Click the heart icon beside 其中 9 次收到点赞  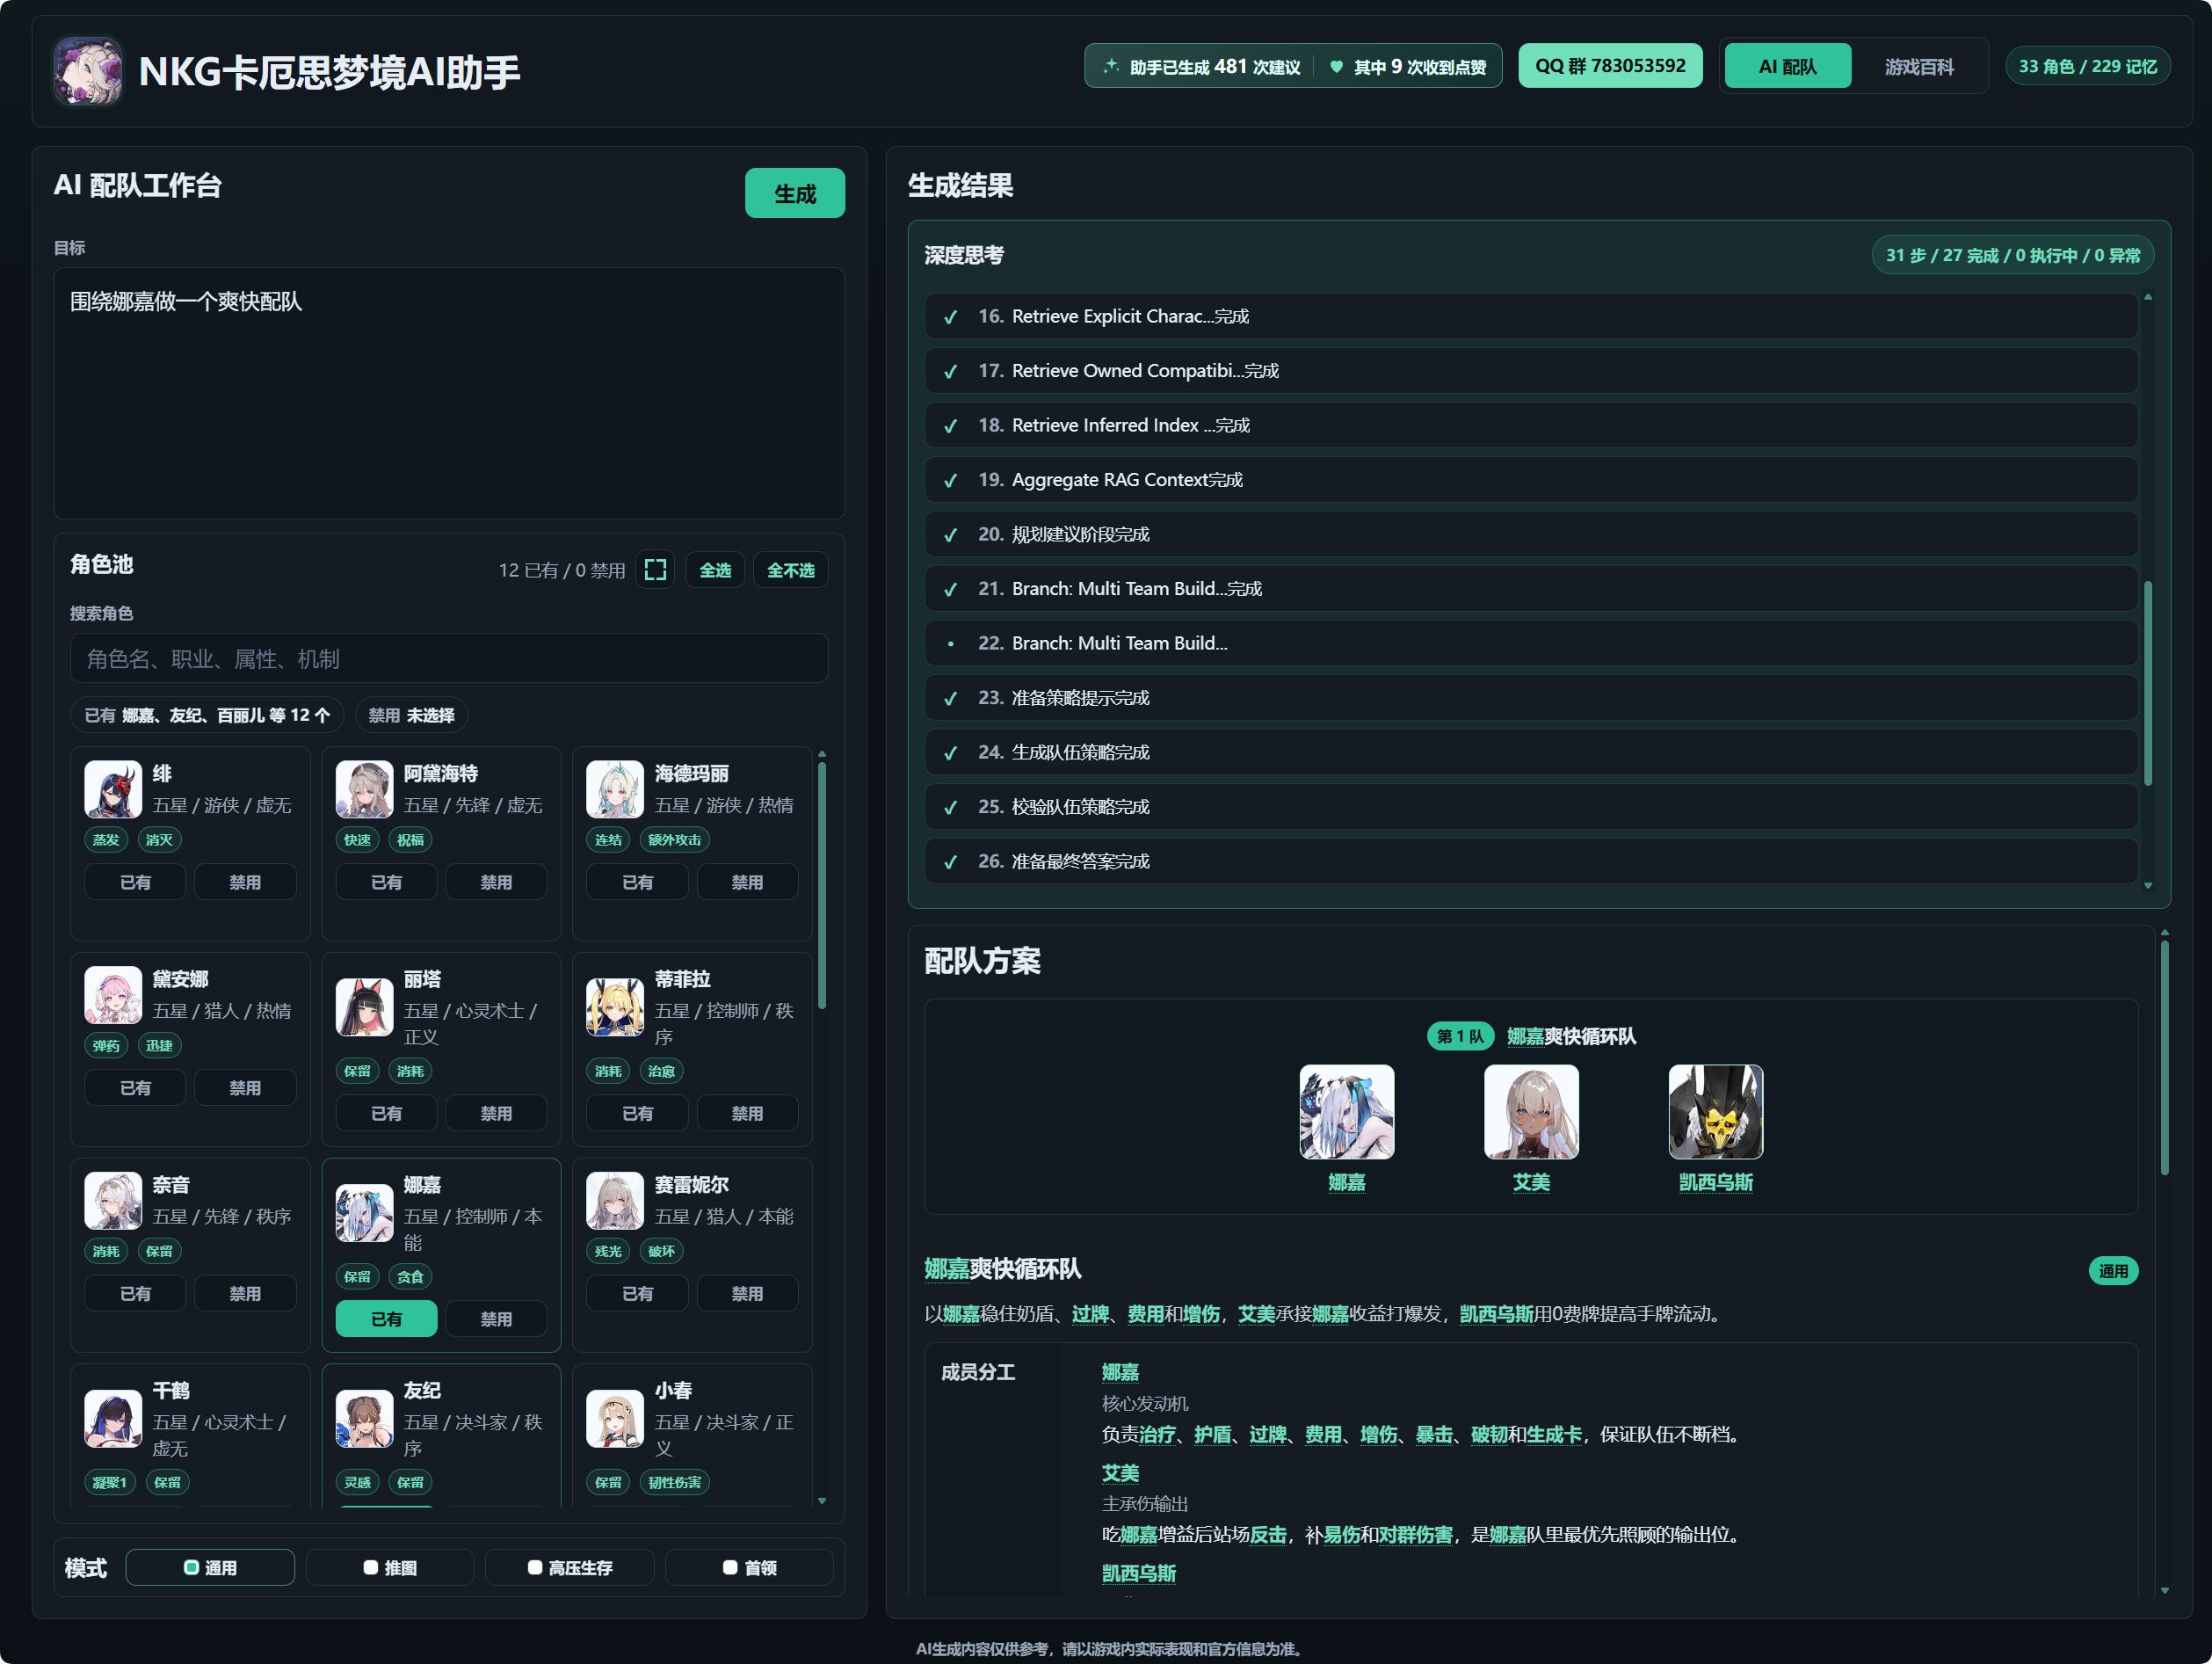pyautogui.click(x=1336, y=67)
